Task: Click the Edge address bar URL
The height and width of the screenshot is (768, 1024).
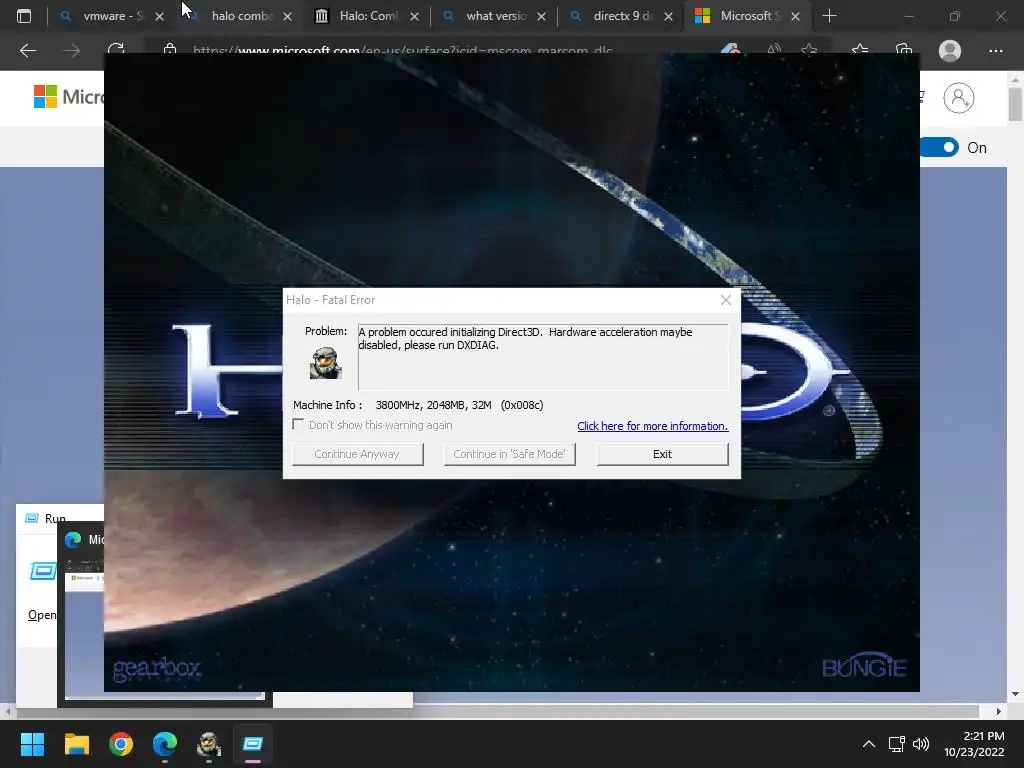Action: (x=402, y=50)
